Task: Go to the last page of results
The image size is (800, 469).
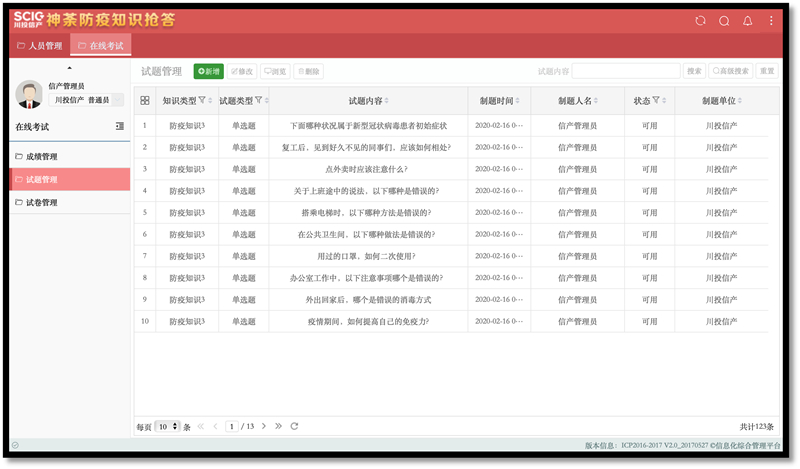Action: click(278, 426)
